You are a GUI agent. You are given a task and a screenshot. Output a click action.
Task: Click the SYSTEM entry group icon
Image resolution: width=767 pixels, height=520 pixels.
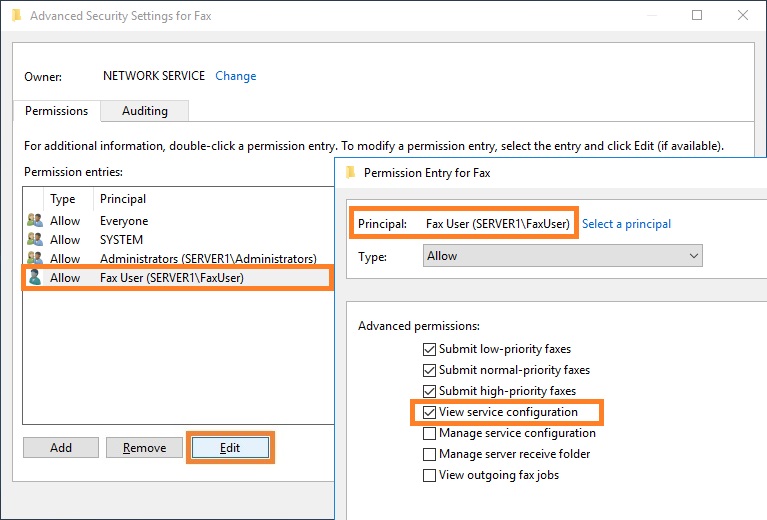click(x=35, y=239)
